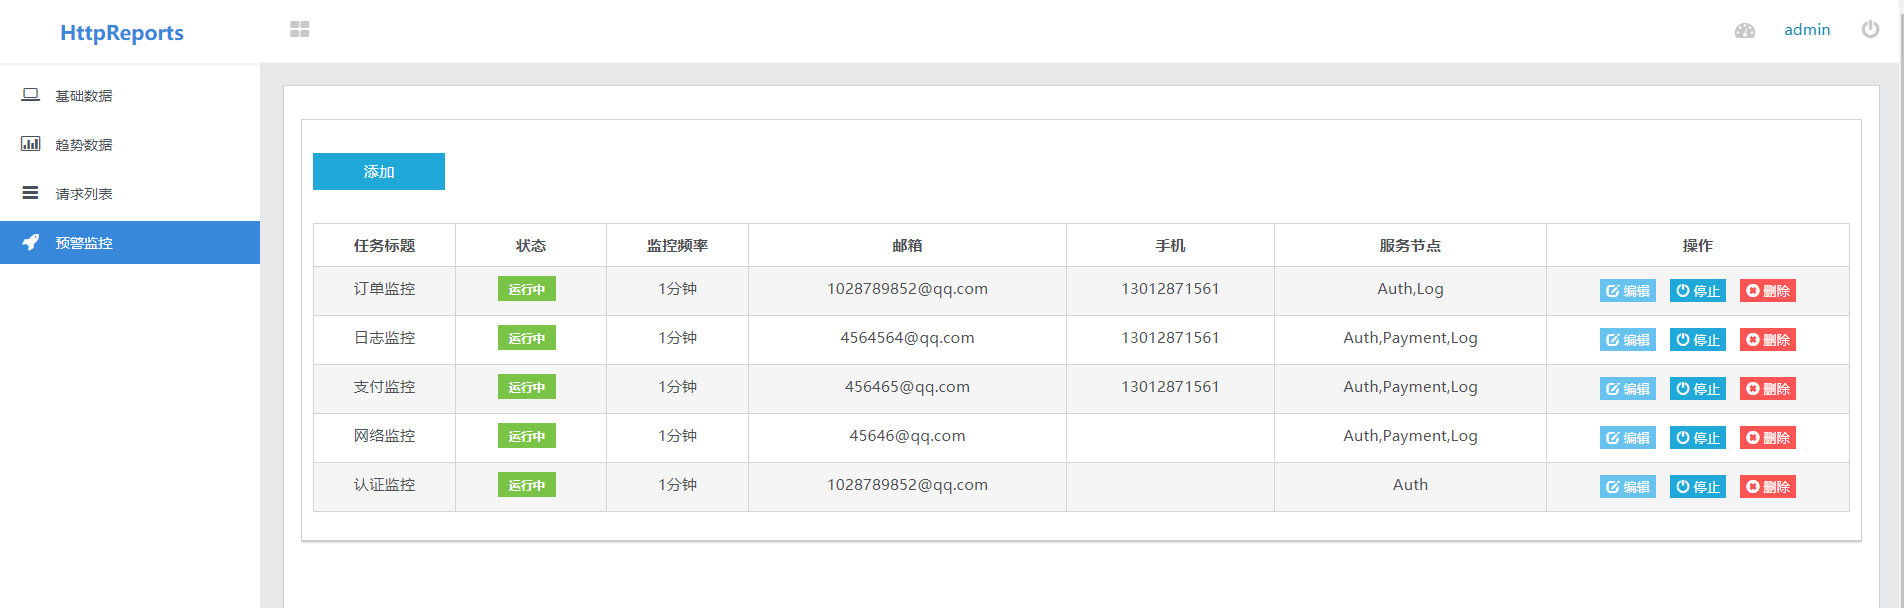
Task: Click 运行中 status badge for 日志监控
Action: 527,338
